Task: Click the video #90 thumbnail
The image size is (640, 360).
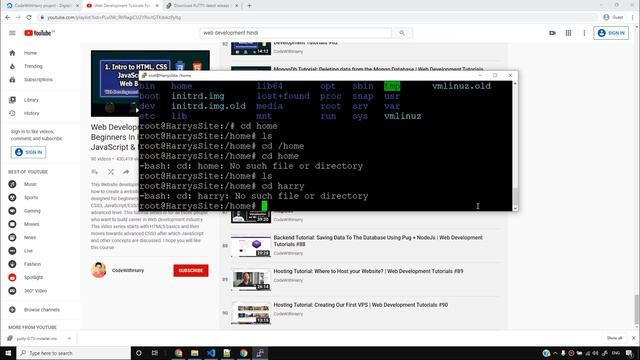Action: tap(251, 314)
